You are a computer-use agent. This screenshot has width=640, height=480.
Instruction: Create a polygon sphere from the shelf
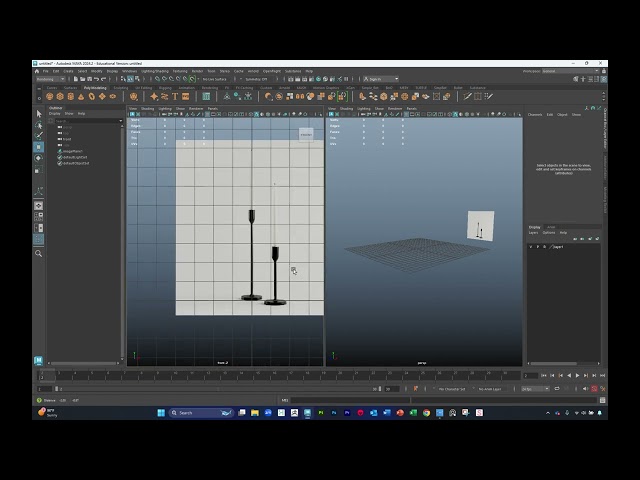[x=50, y=97]
